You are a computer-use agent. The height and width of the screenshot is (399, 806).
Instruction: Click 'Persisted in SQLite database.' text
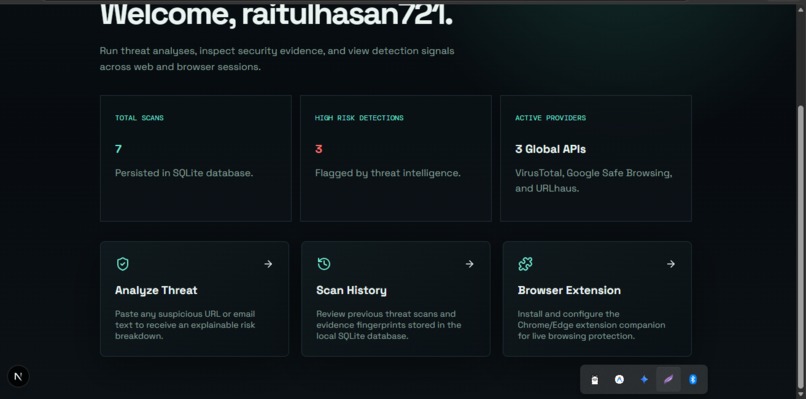pyautogui.click(x=184, y=173)
